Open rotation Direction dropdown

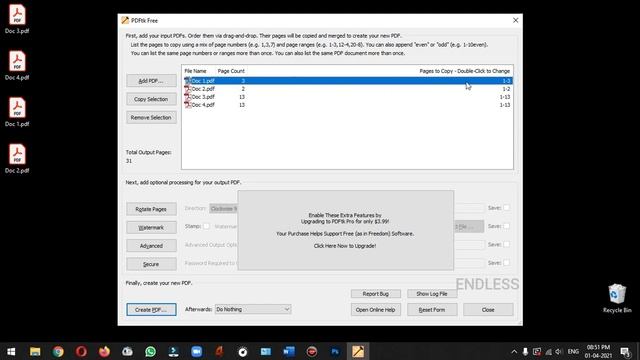(224, 209)
